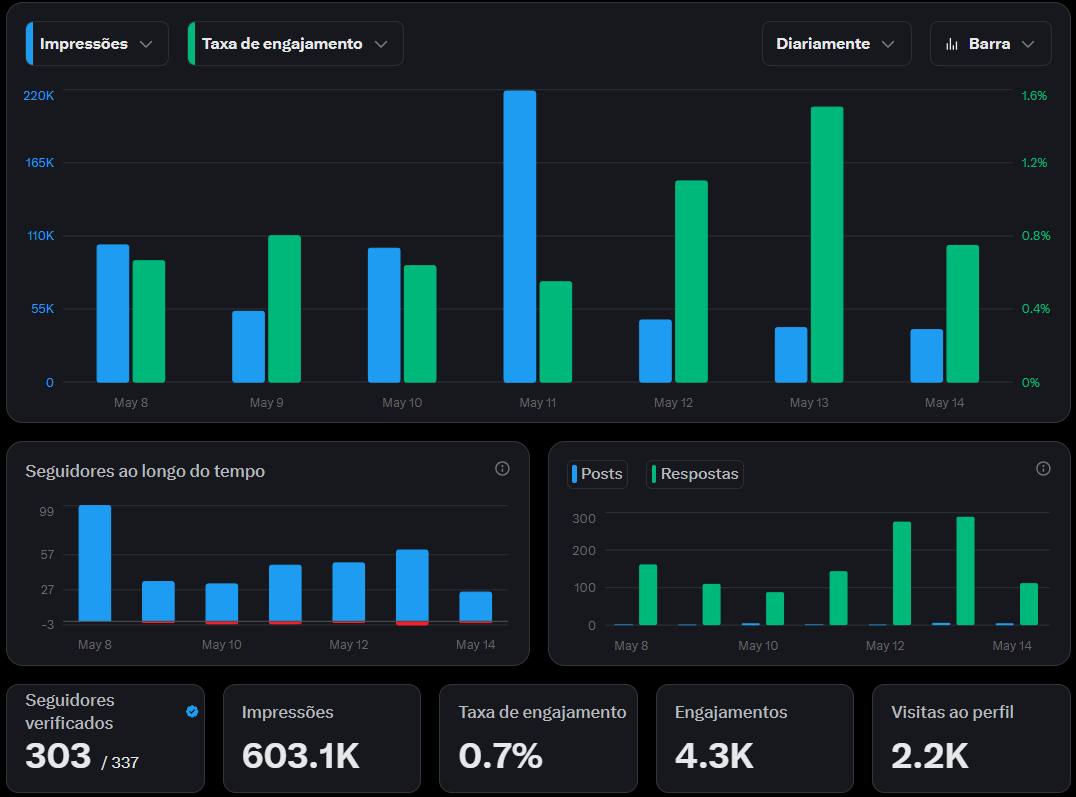Click the bar chart icon beside Barra
The width and height of the screenshot is (1076, 797).
point(952,45)
